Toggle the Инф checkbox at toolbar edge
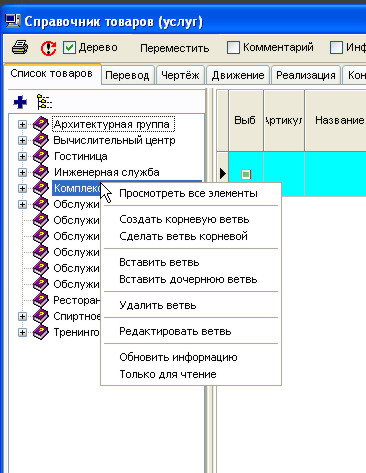 [x=336, y=48]
